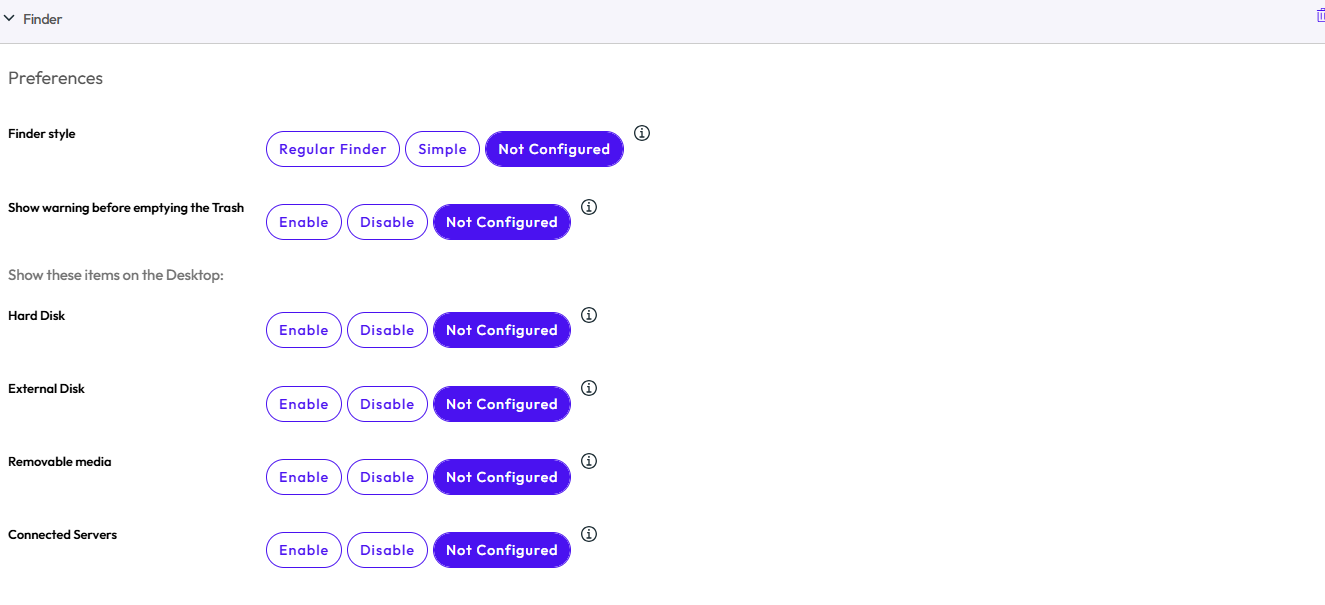Set empty Trash warning to Not Configured
Viewport: 1325px width, 605px height.
tap(502, 222)
